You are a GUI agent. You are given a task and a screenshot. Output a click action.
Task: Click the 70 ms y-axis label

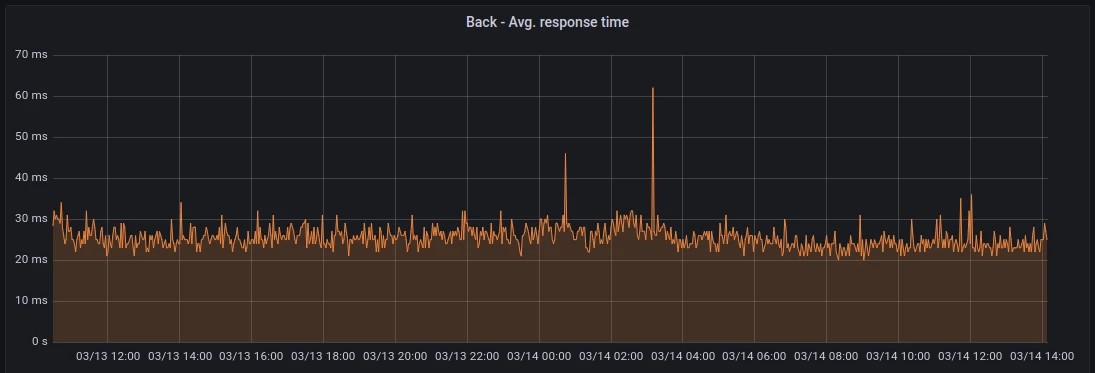31,54
